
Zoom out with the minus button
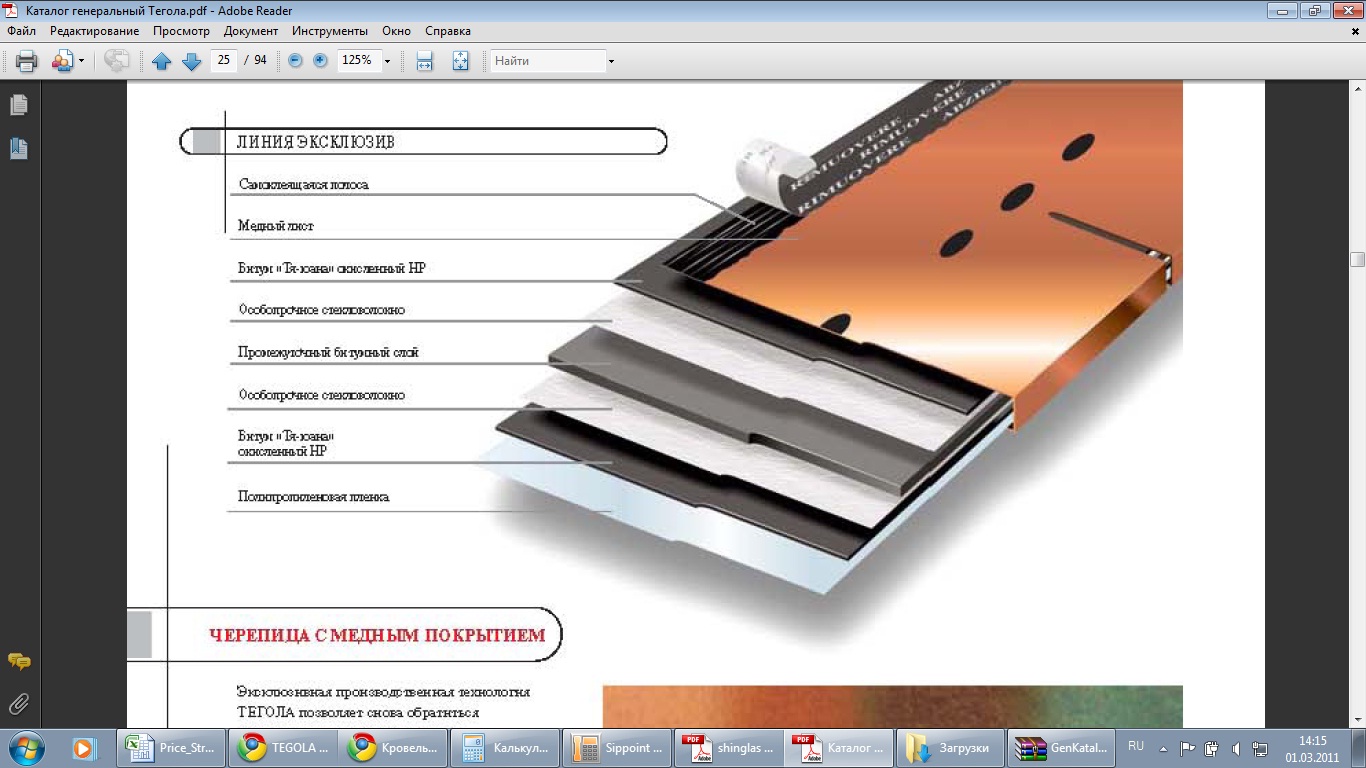[x=295, y=61]
